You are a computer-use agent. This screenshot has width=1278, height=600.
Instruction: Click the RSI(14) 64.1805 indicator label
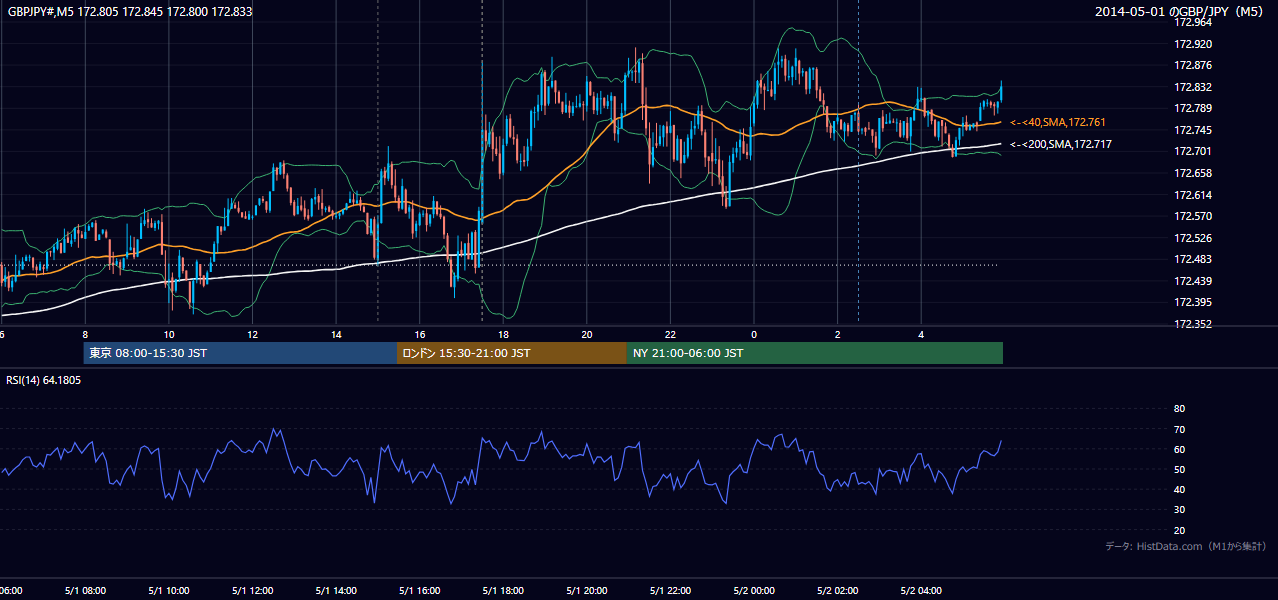[x=44, y=380]
